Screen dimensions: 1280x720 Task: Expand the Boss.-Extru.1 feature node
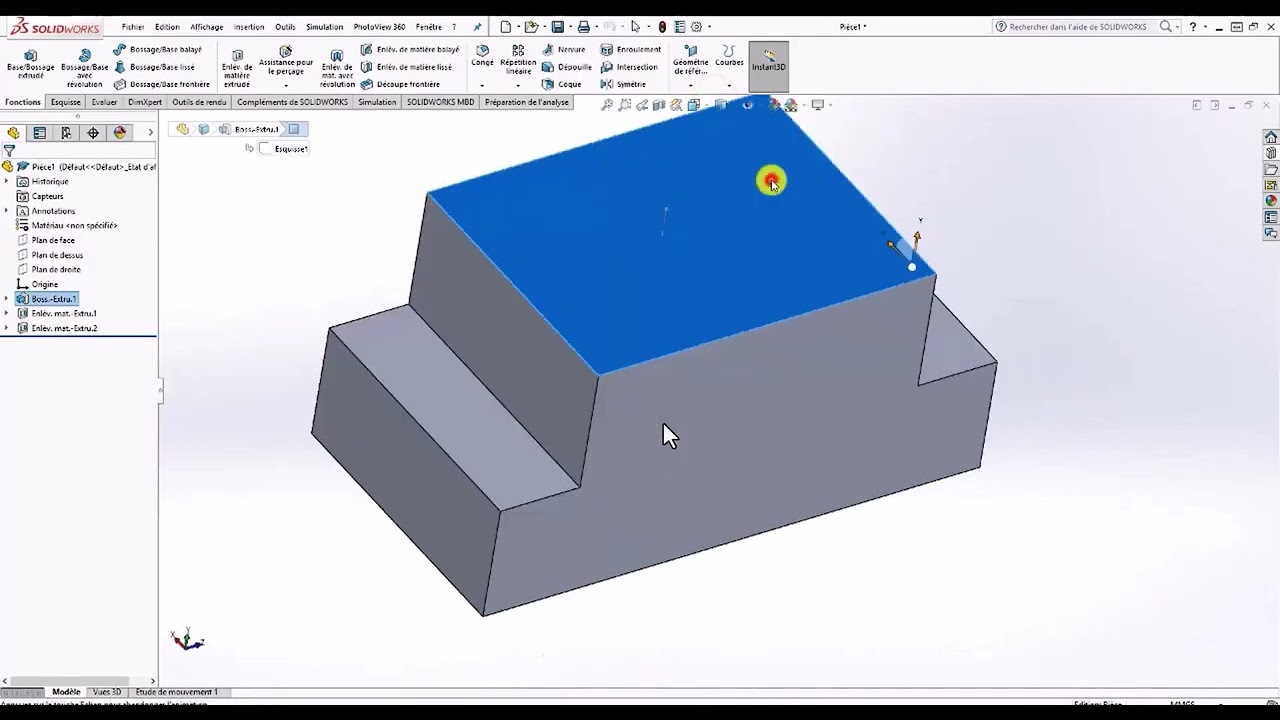7,299
